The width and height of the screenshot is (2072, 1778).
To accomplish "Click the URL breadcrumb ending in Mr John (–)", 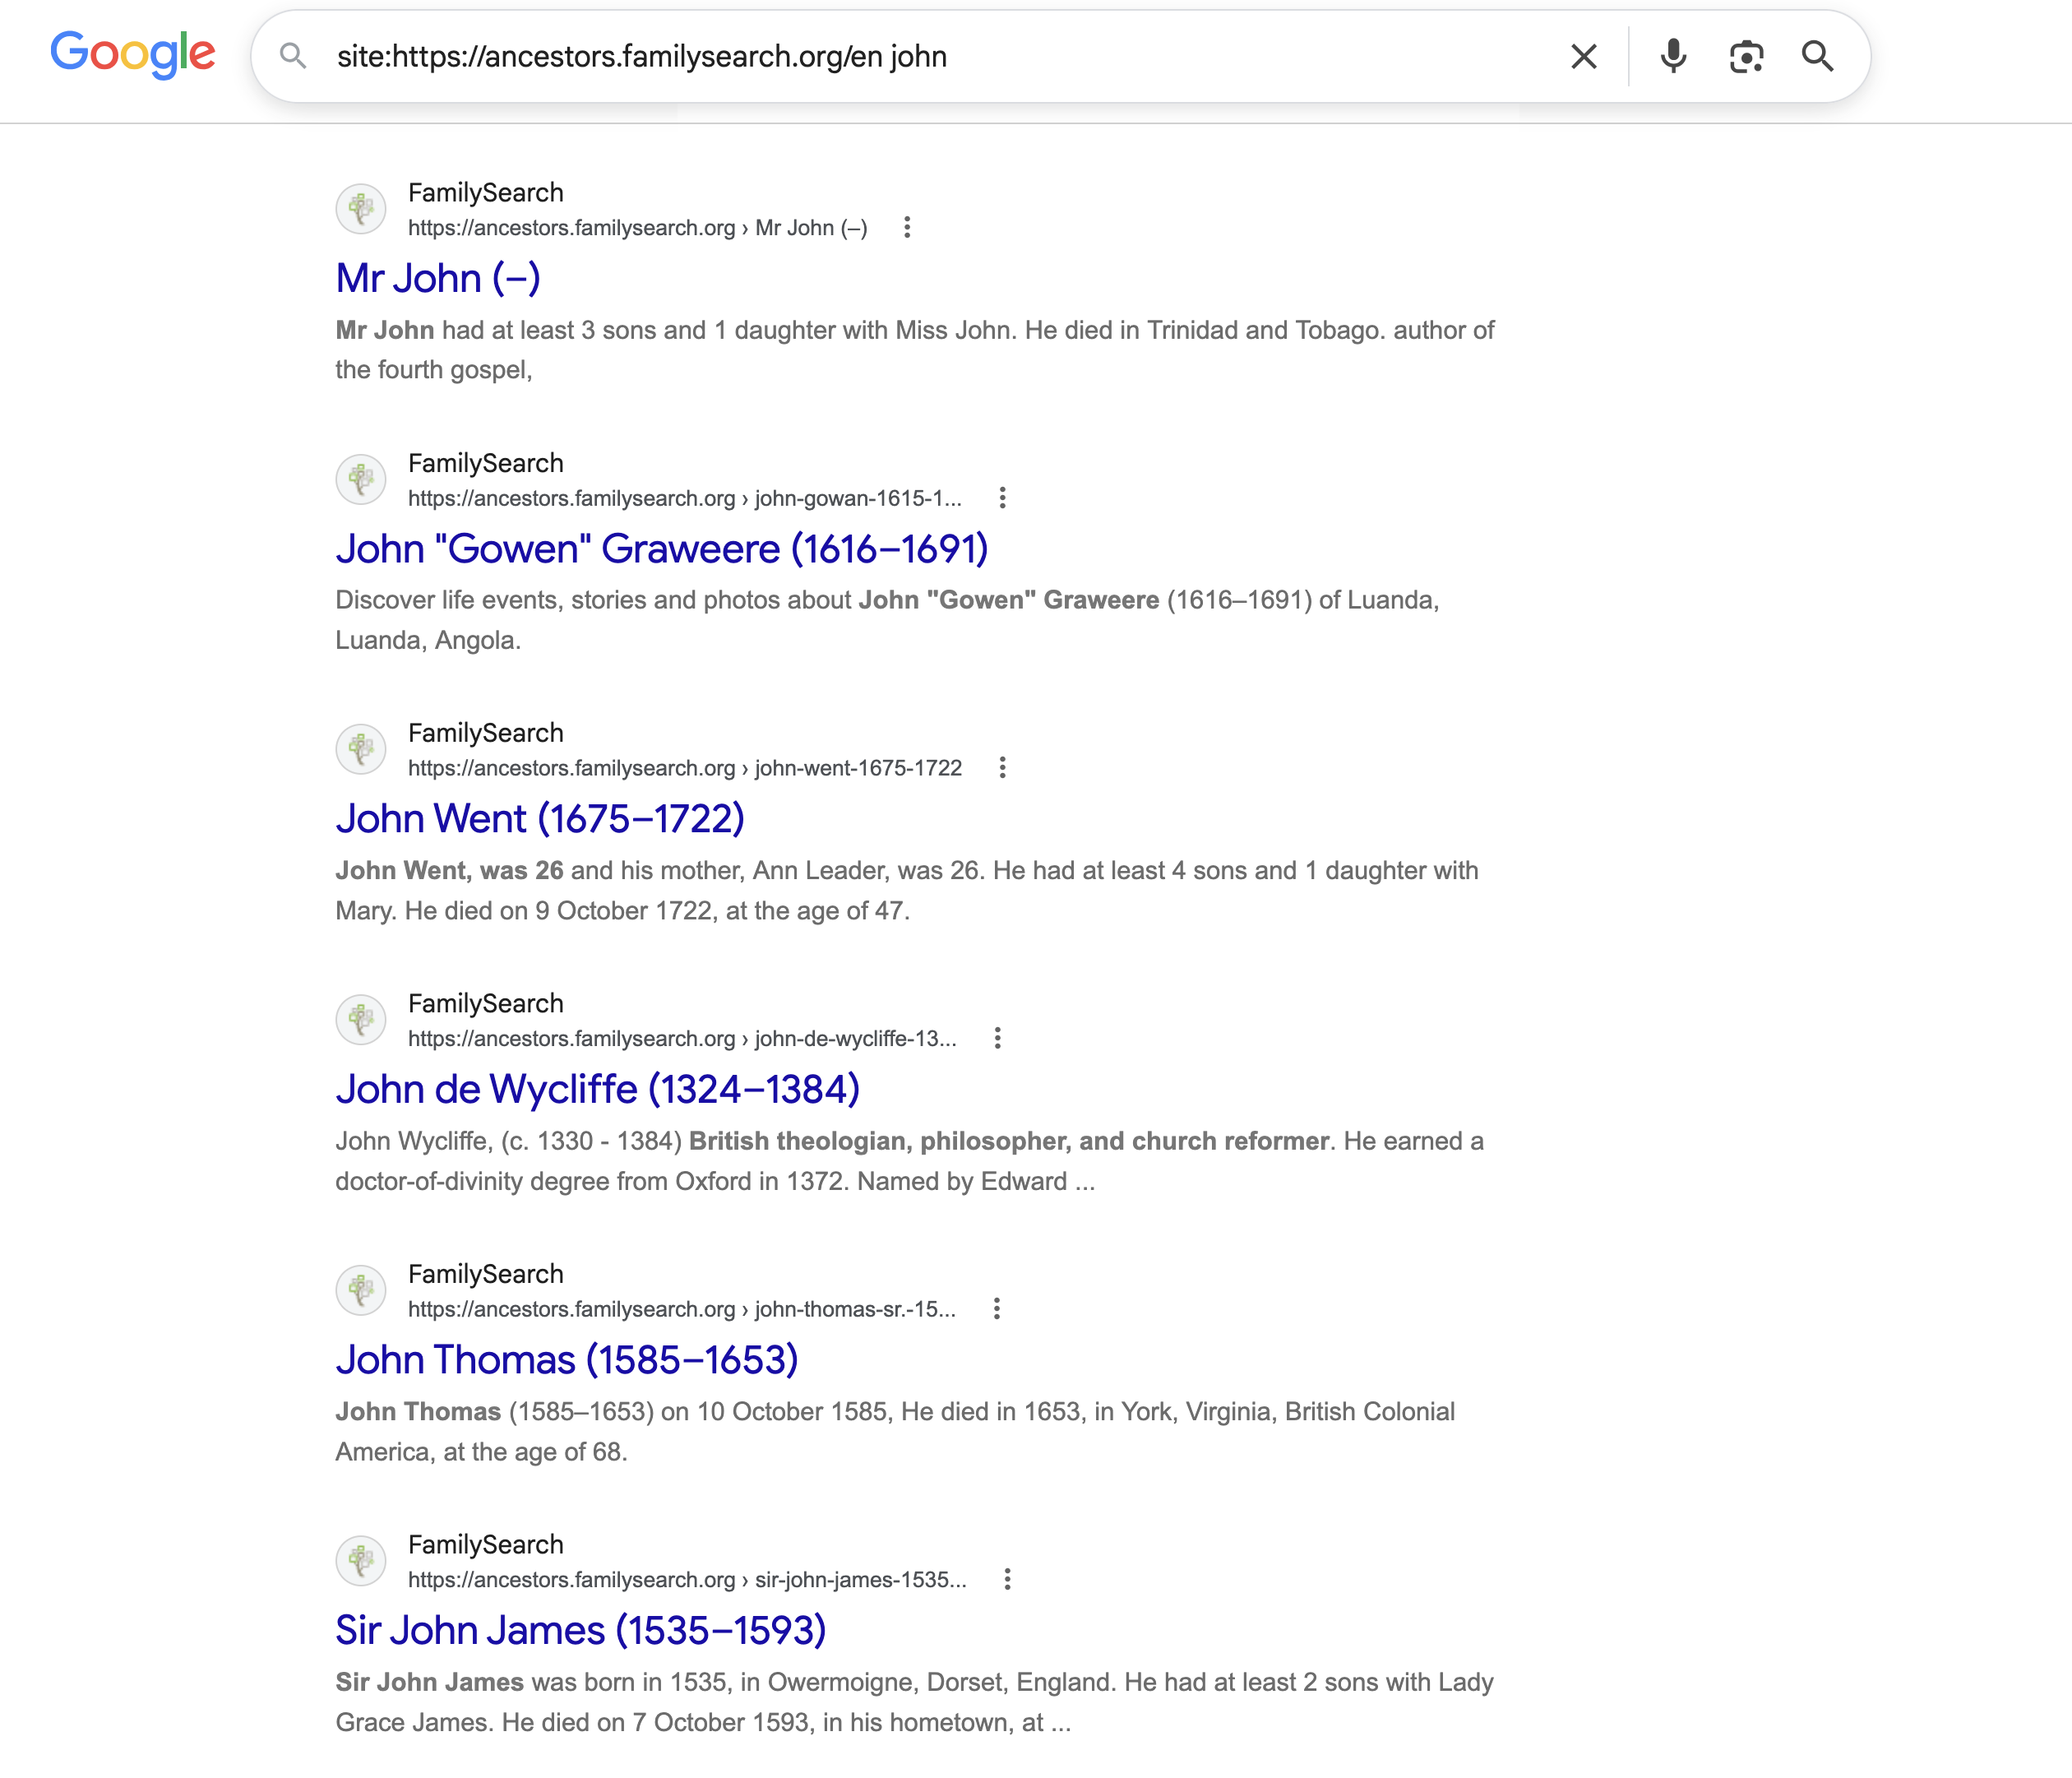I will click(638, 228).
